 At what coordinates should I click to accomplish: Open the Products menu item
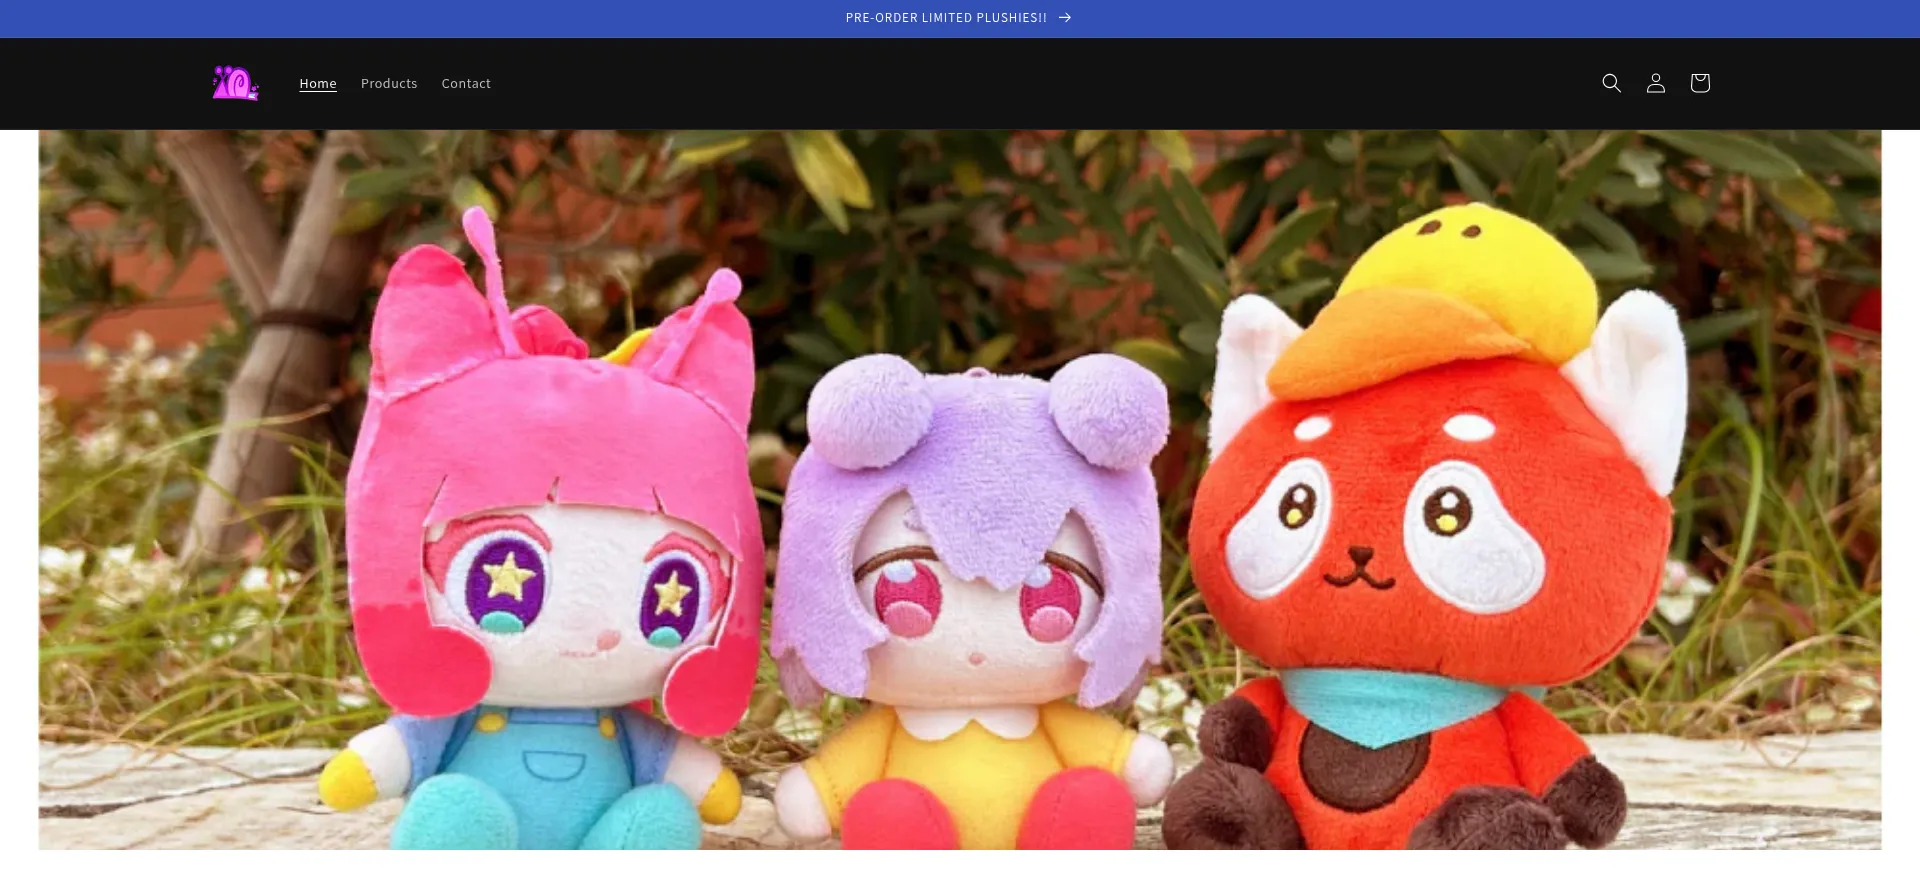[388, 84]
